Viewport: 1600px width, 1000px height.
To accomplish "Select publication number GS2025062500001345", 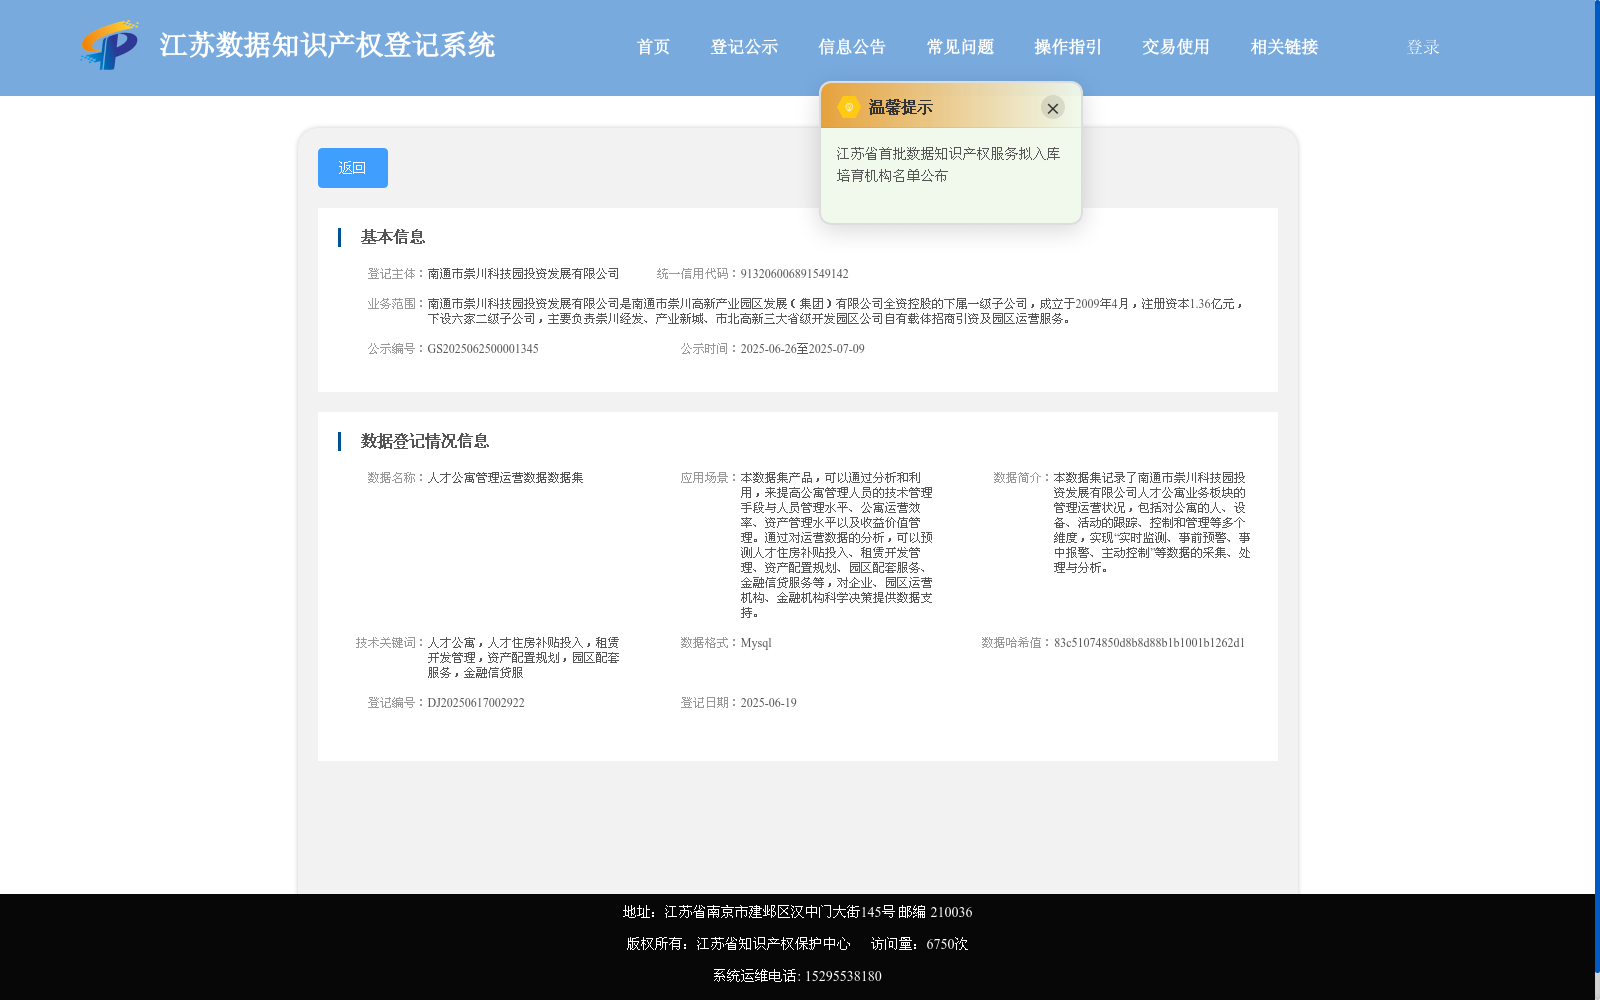I will tap(483, 349).
